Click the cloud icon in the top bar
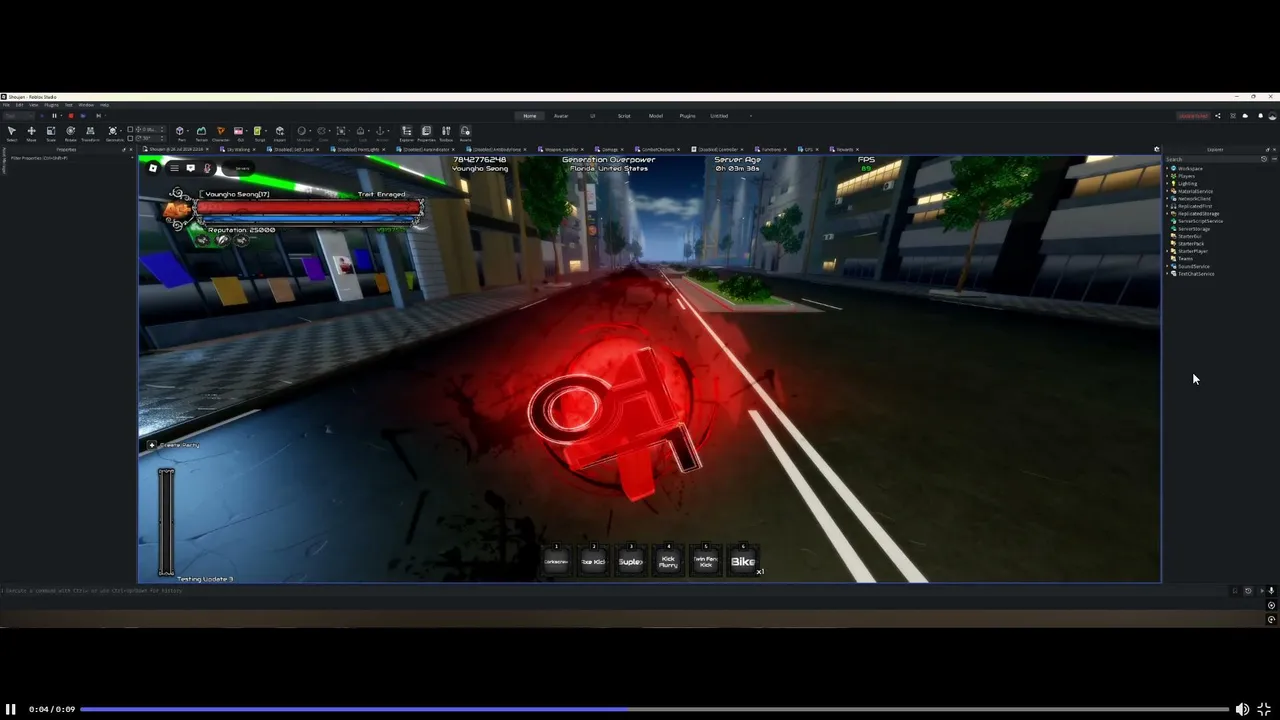The height and width of the screenshot is (720, 1280). click(x=1245, y=116)
